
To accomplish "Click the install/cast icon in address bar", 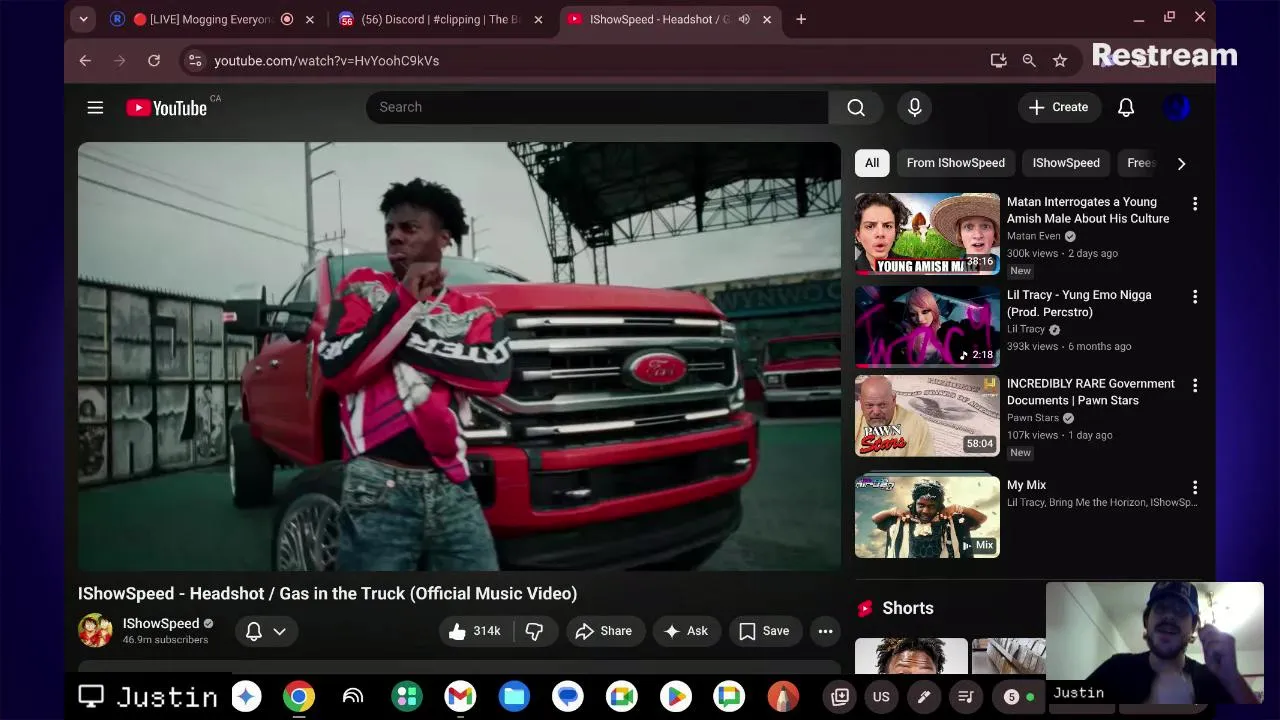I will coord(998,60).
